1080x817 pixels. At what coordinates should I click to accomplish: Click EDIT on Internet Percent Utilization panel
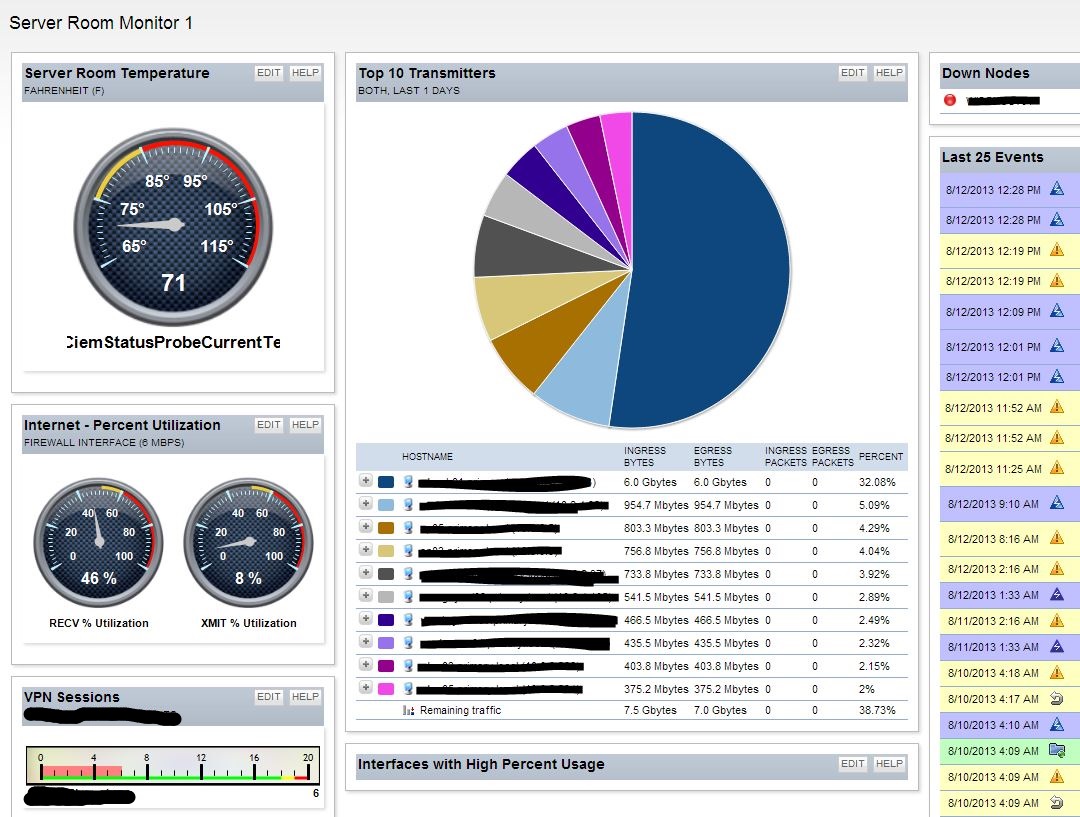pyautogui.click(x=269, y=425)
